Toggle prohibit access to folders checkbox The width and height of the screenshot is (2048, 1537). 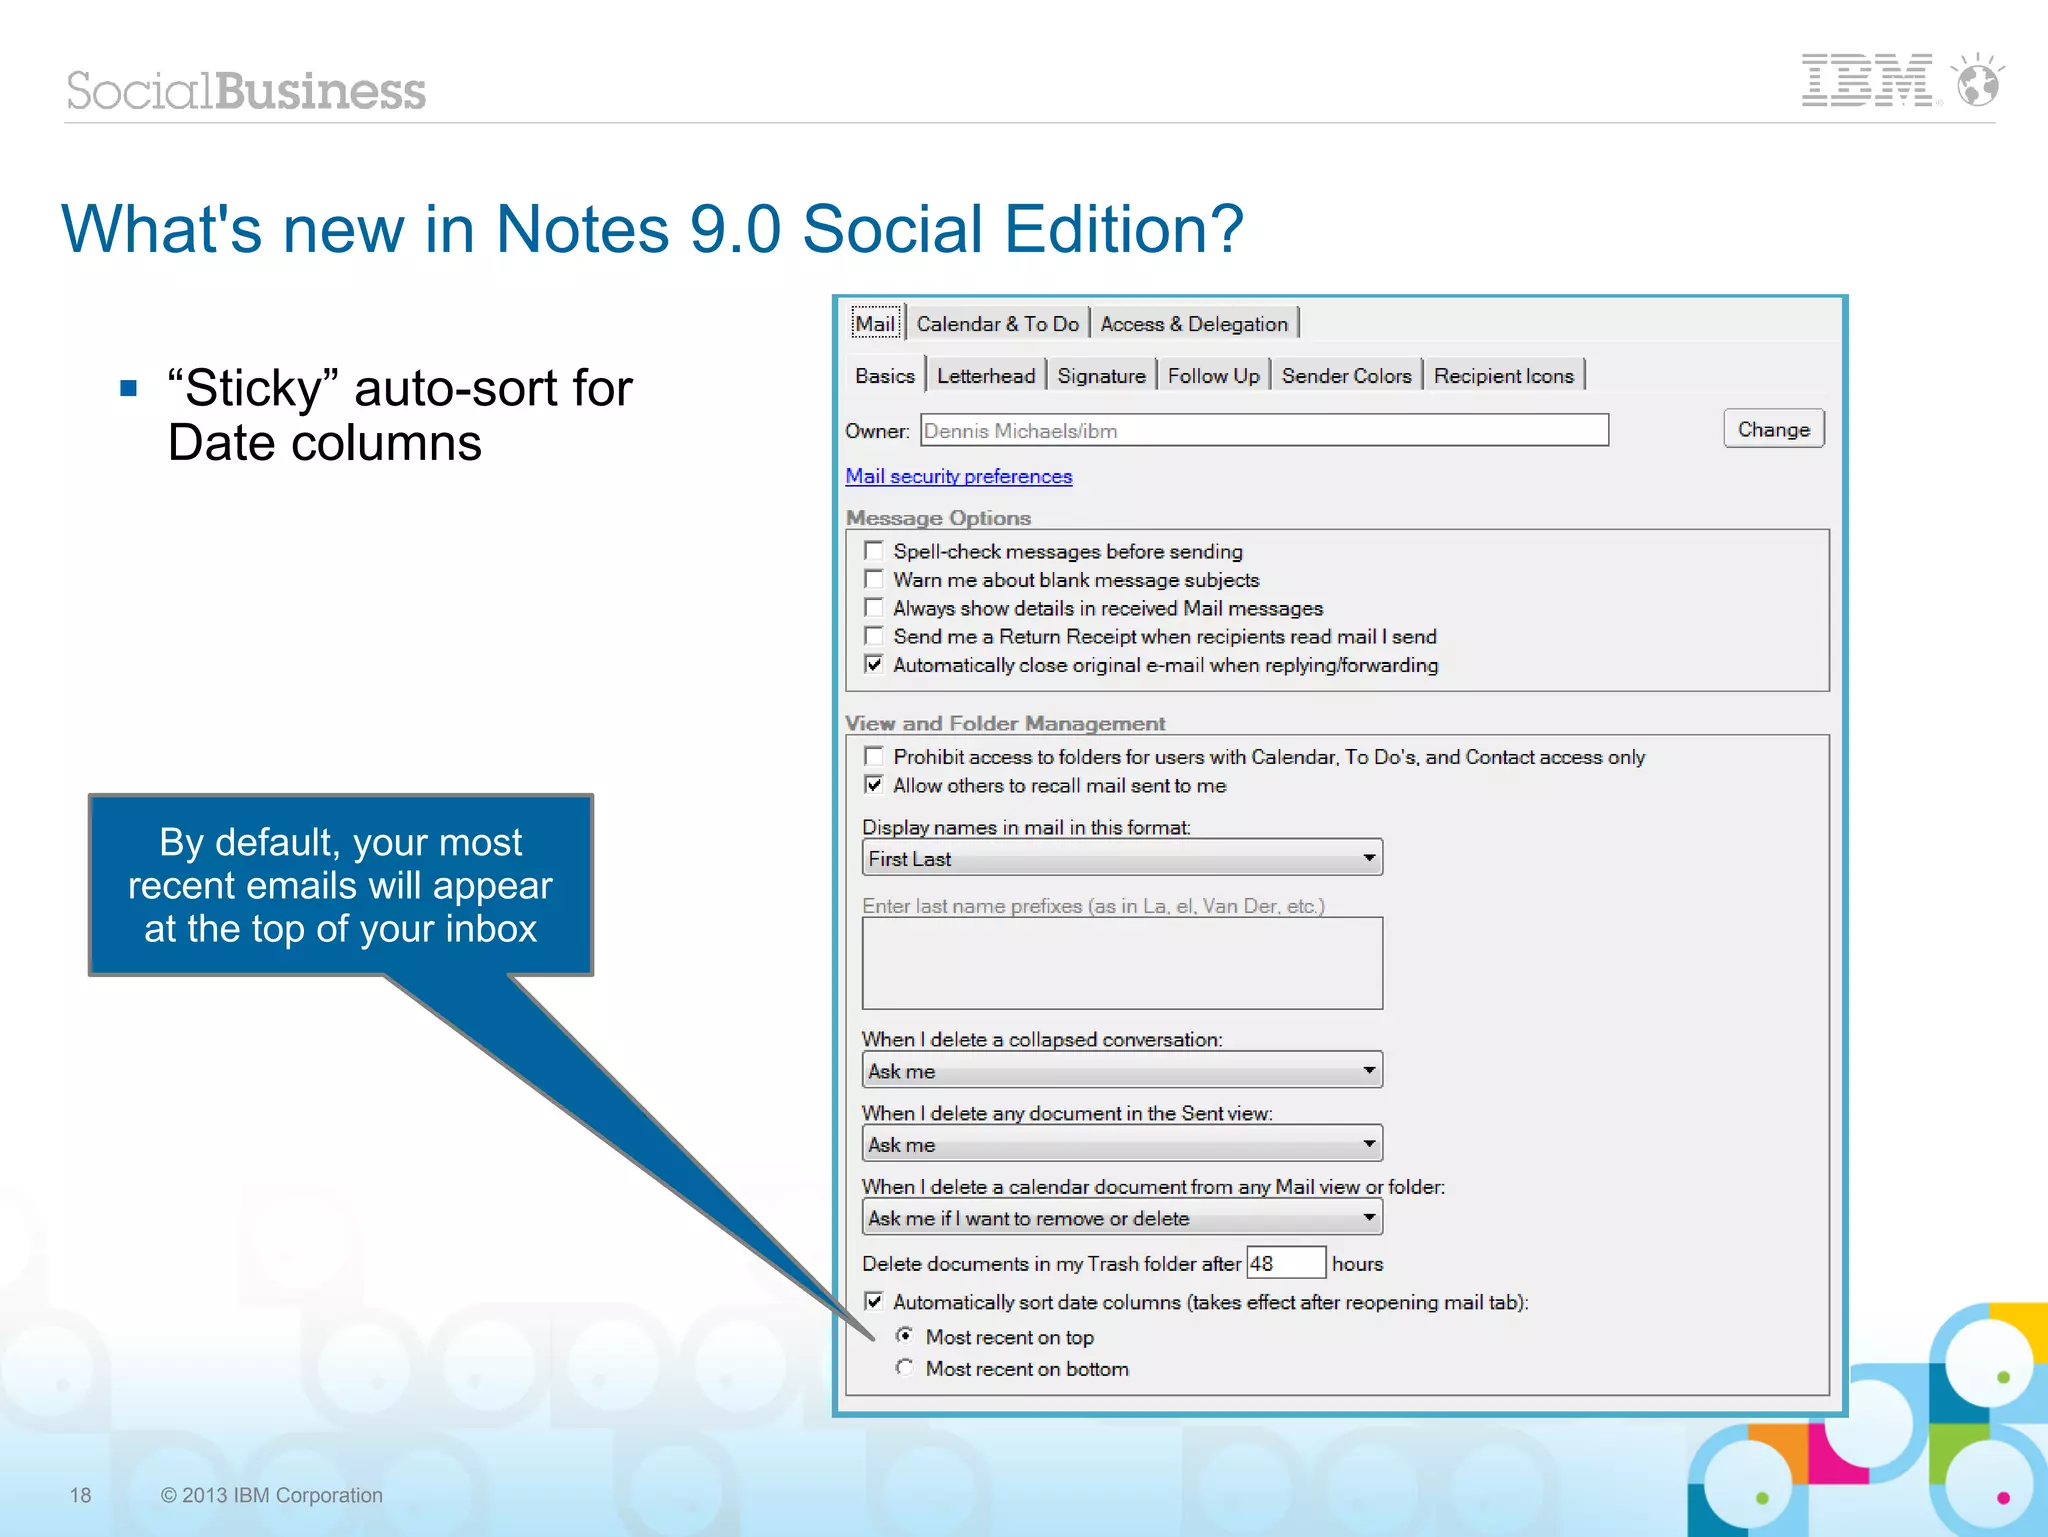pyautogui.click(x=874, y=756)
